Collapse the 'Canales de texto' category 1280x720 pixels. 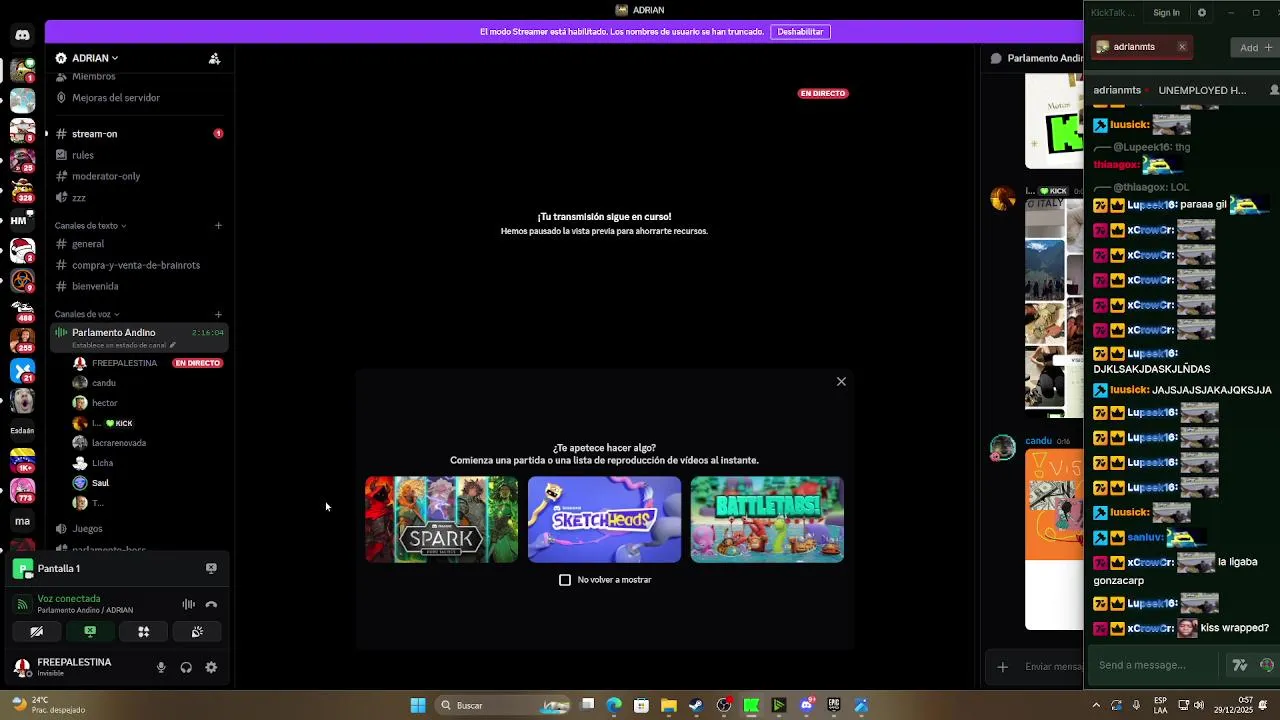tap(90, 226)
